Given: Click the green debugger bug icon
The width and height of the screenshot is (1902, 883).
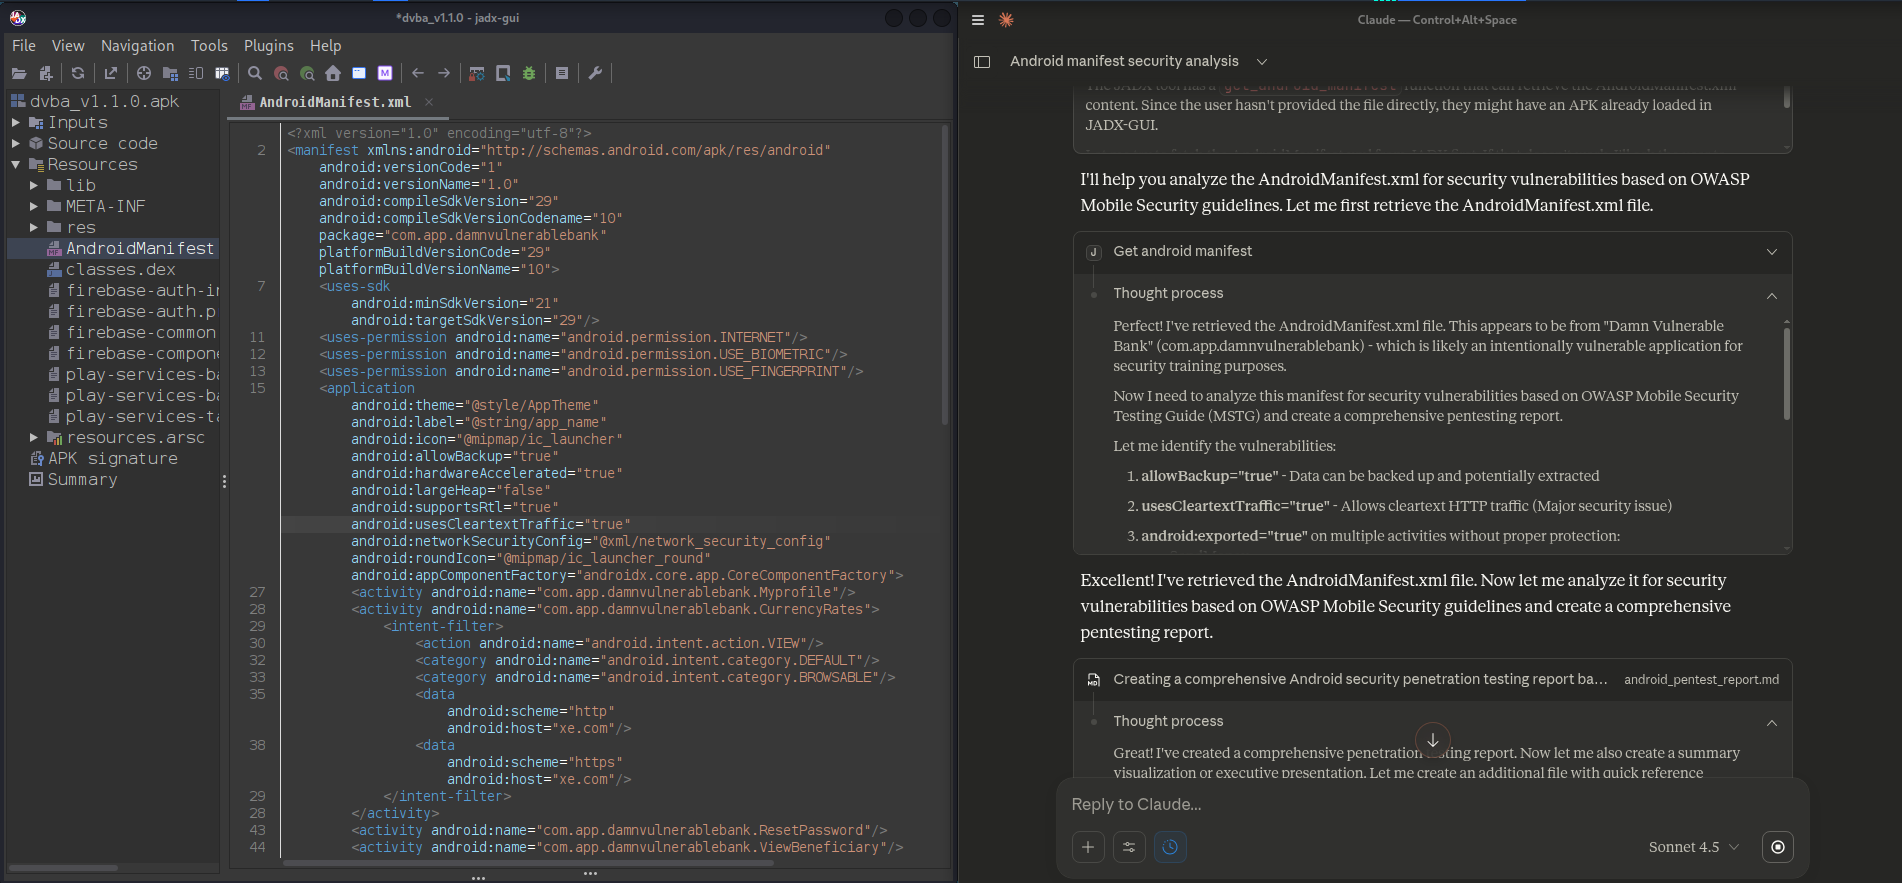Looking at the screenshot, I should point(529,73).
